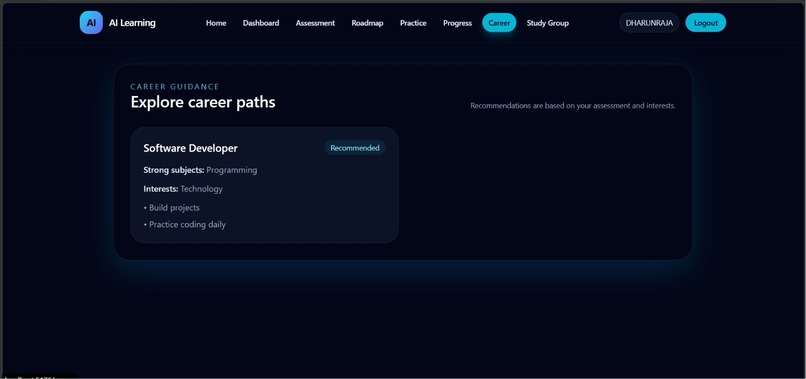Image resolution: width=806 pixels, height=379 pixels.
Task: Open the Dashboard nav item
Action: [x=261, y=23]
